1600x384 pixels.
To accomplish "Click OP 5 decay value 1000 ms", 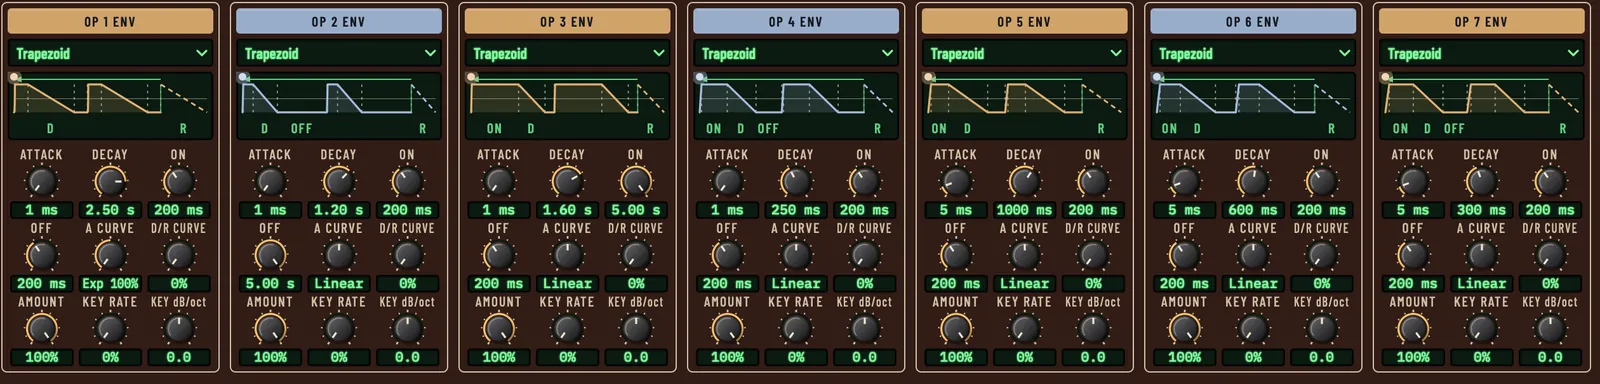I will [x=1024, y=210].
